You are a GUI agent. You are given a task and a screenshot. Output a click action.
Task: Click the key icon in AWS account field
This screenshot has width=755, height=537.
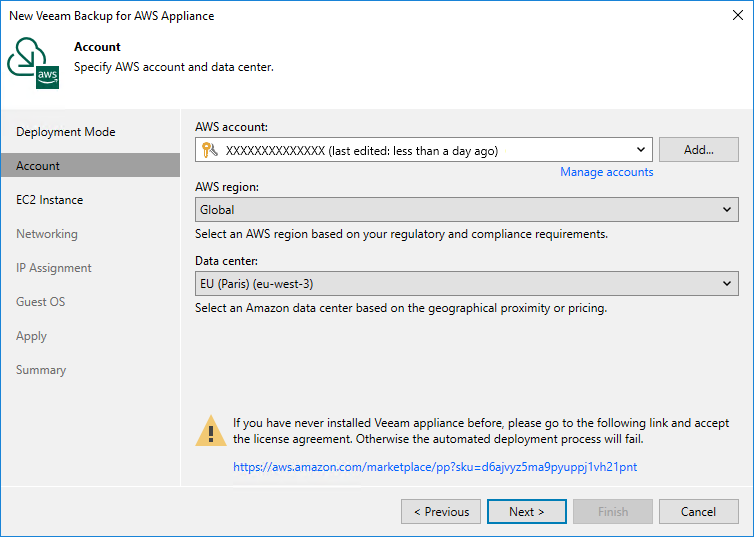coord(210,151)
